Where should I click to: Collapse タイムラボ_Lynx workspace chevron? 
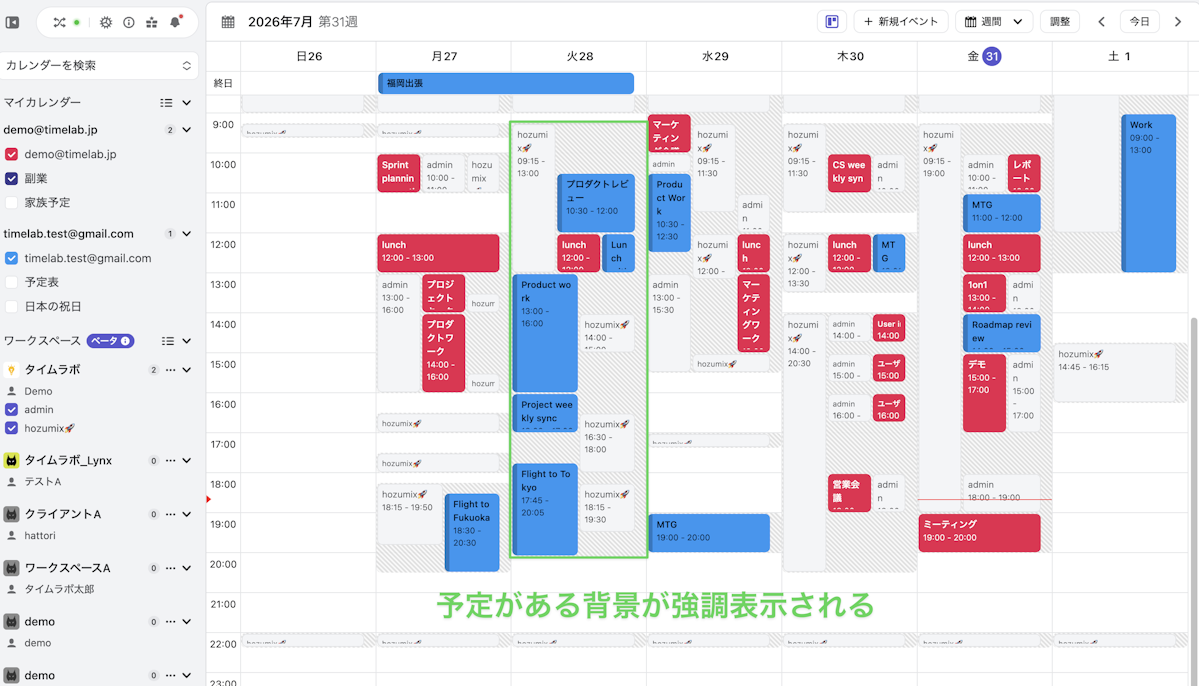tap(187, 460)
